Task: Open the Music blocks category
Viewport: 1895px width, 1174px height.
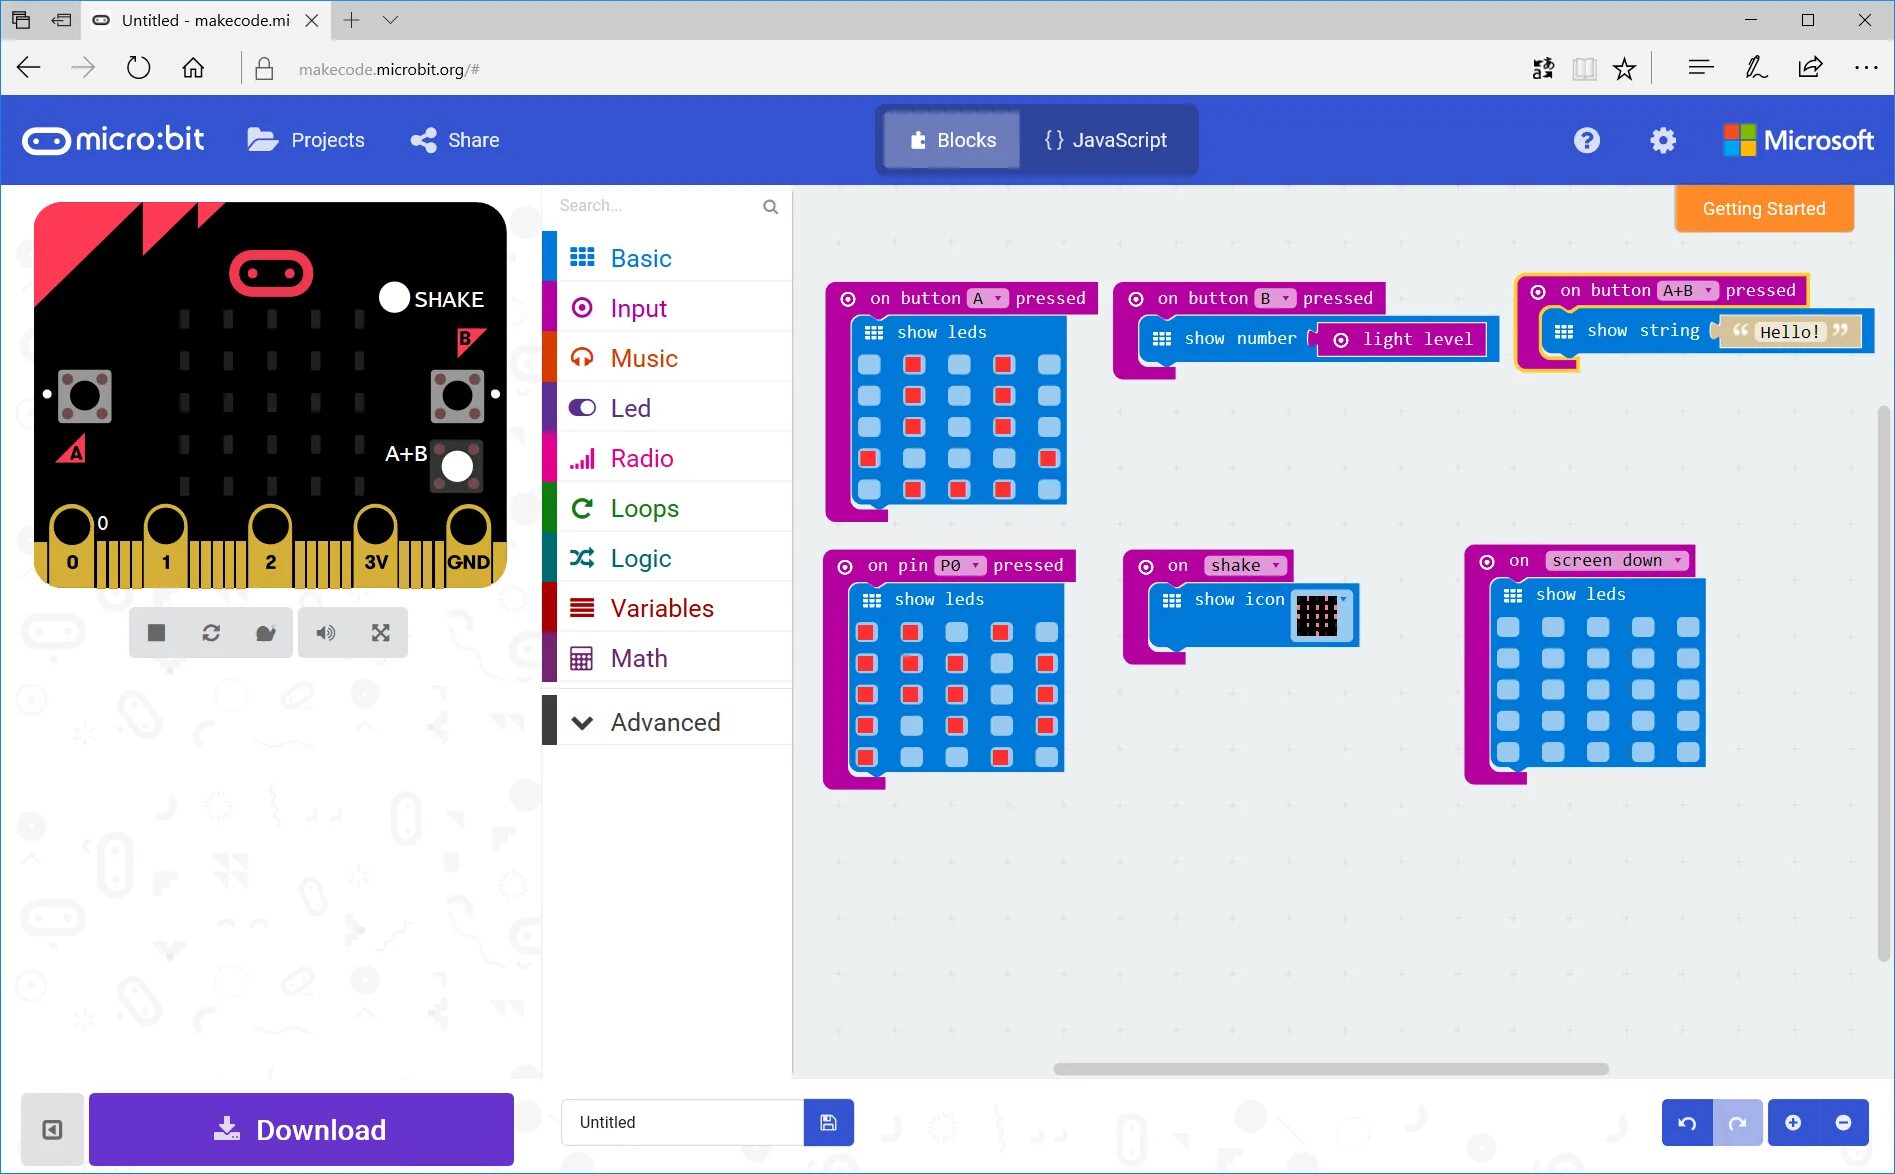Action: tap(643, 357)
